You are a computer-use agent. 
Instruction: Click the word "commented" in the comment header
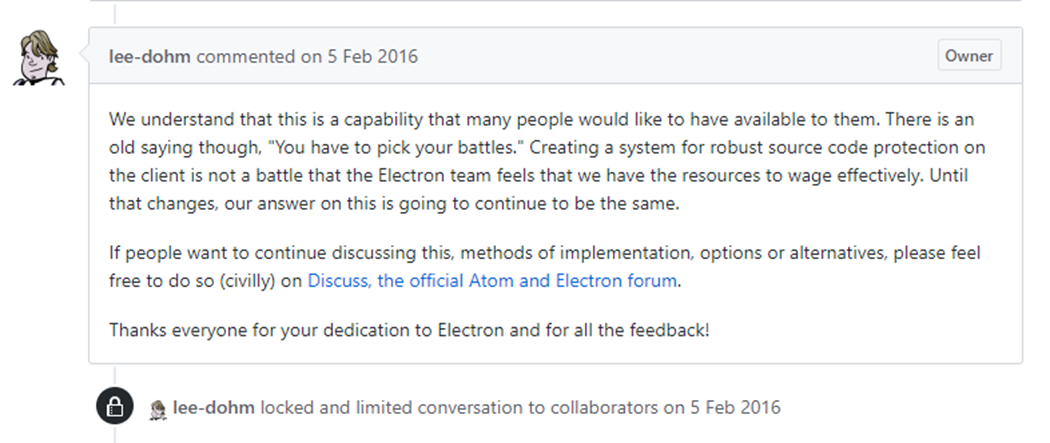click(x=247, y=56)
